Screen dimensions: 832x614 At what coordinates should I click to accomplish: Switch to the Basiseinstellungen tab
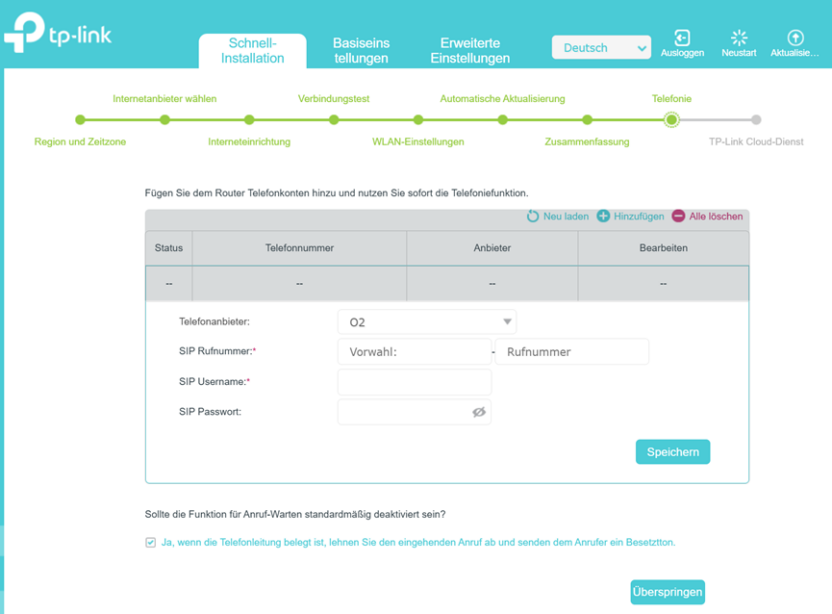click(361, 50)
